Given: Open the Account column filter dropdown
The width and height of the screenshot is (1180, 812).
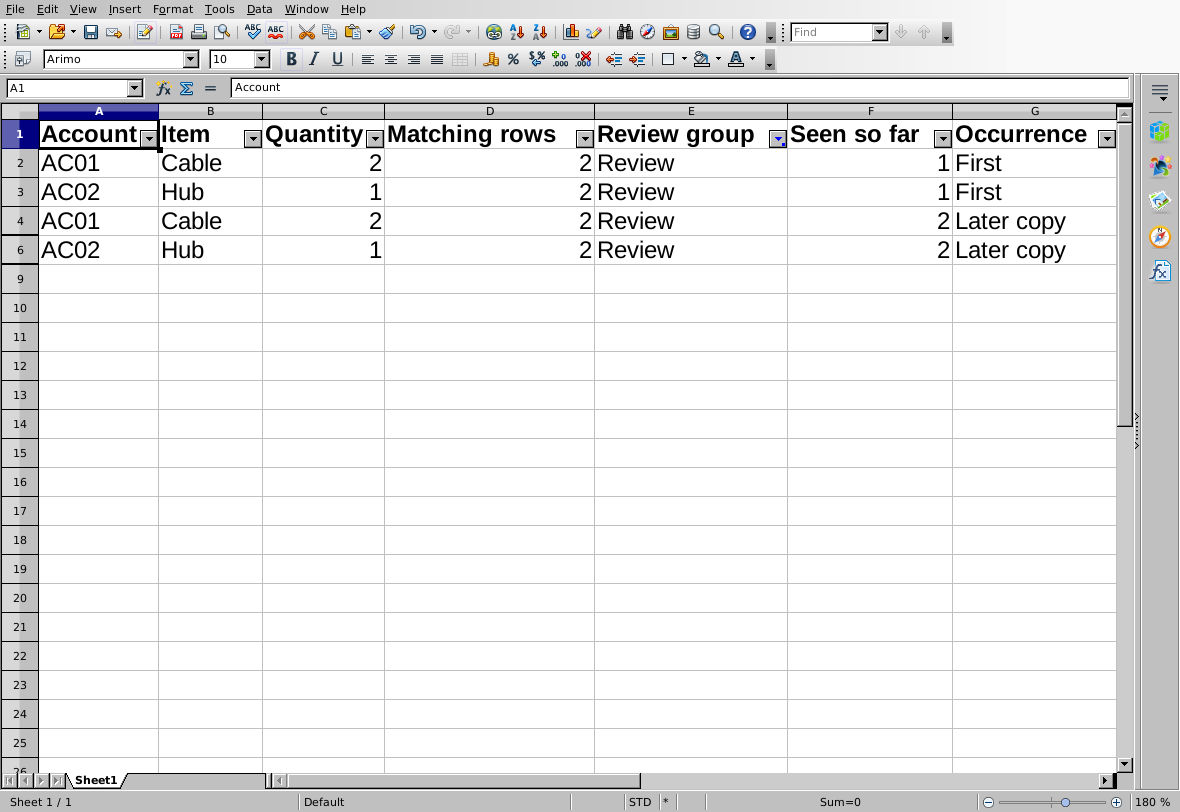Looking at the screenshot, I should tap(149, 138).
